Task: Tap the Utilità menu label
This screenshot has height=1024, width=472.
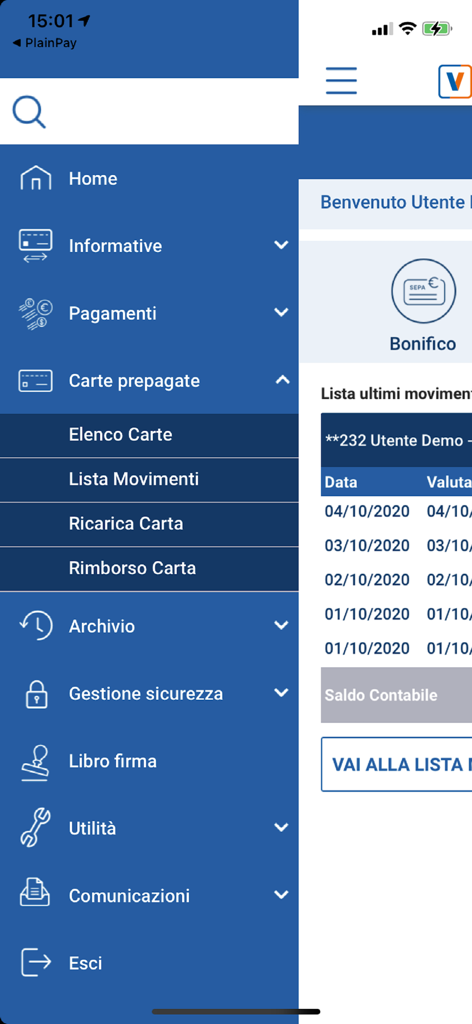Action: click(92, 828)
